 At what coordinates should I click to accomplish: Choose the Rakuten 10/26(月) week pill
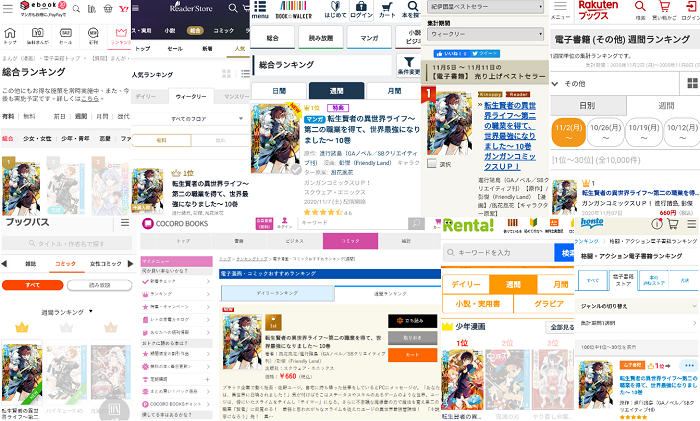[x=605, y=133]
